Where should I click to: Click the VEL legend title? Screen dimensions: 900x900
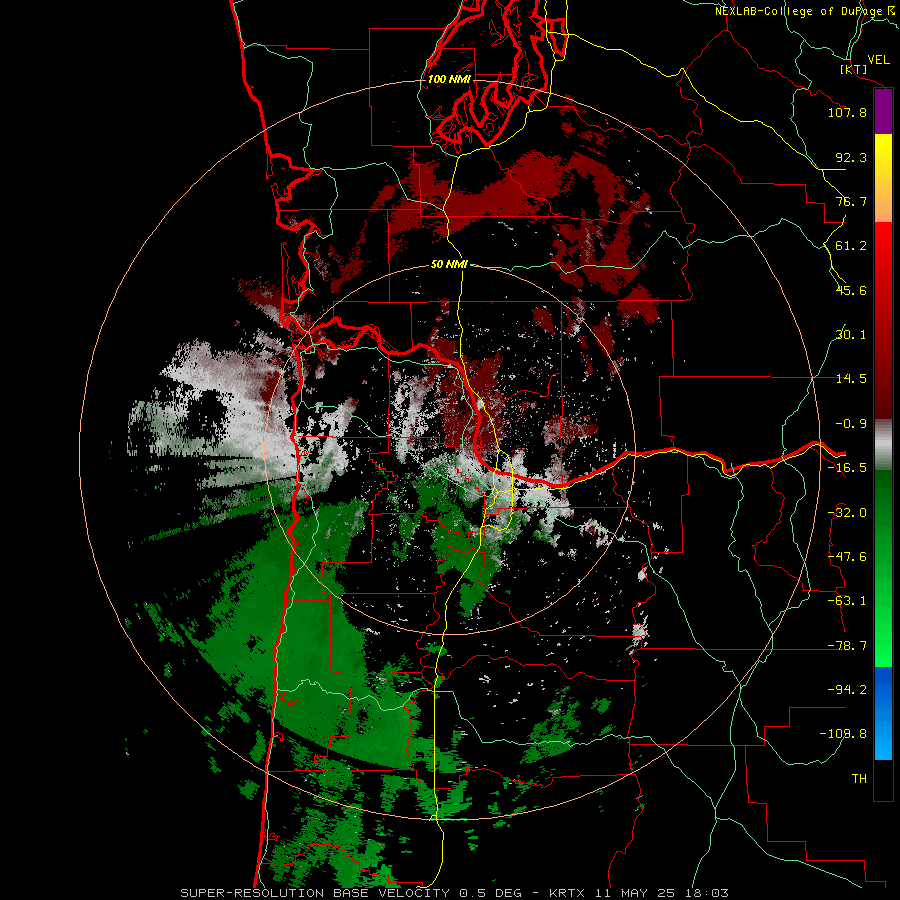879,60
